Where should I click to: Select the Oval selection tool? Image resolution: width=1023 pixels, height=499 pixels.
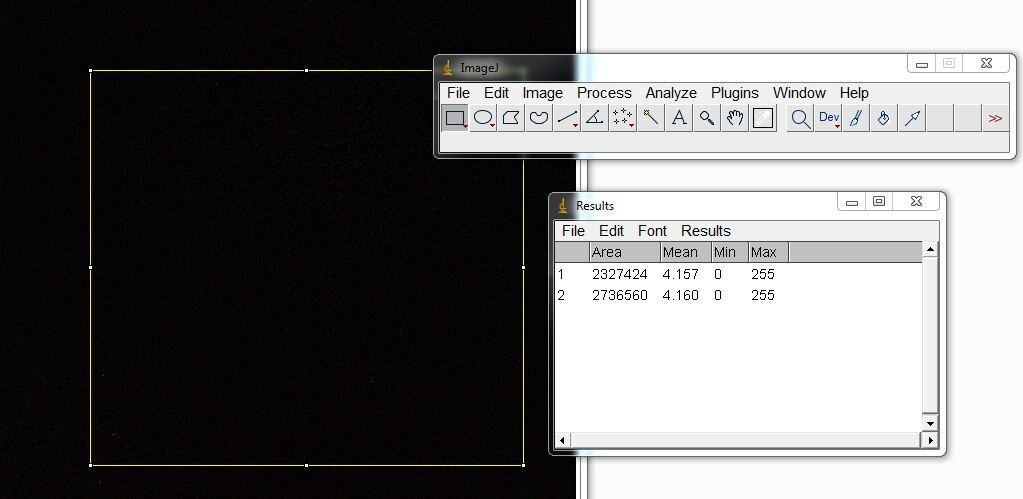[x=483, y=118]
